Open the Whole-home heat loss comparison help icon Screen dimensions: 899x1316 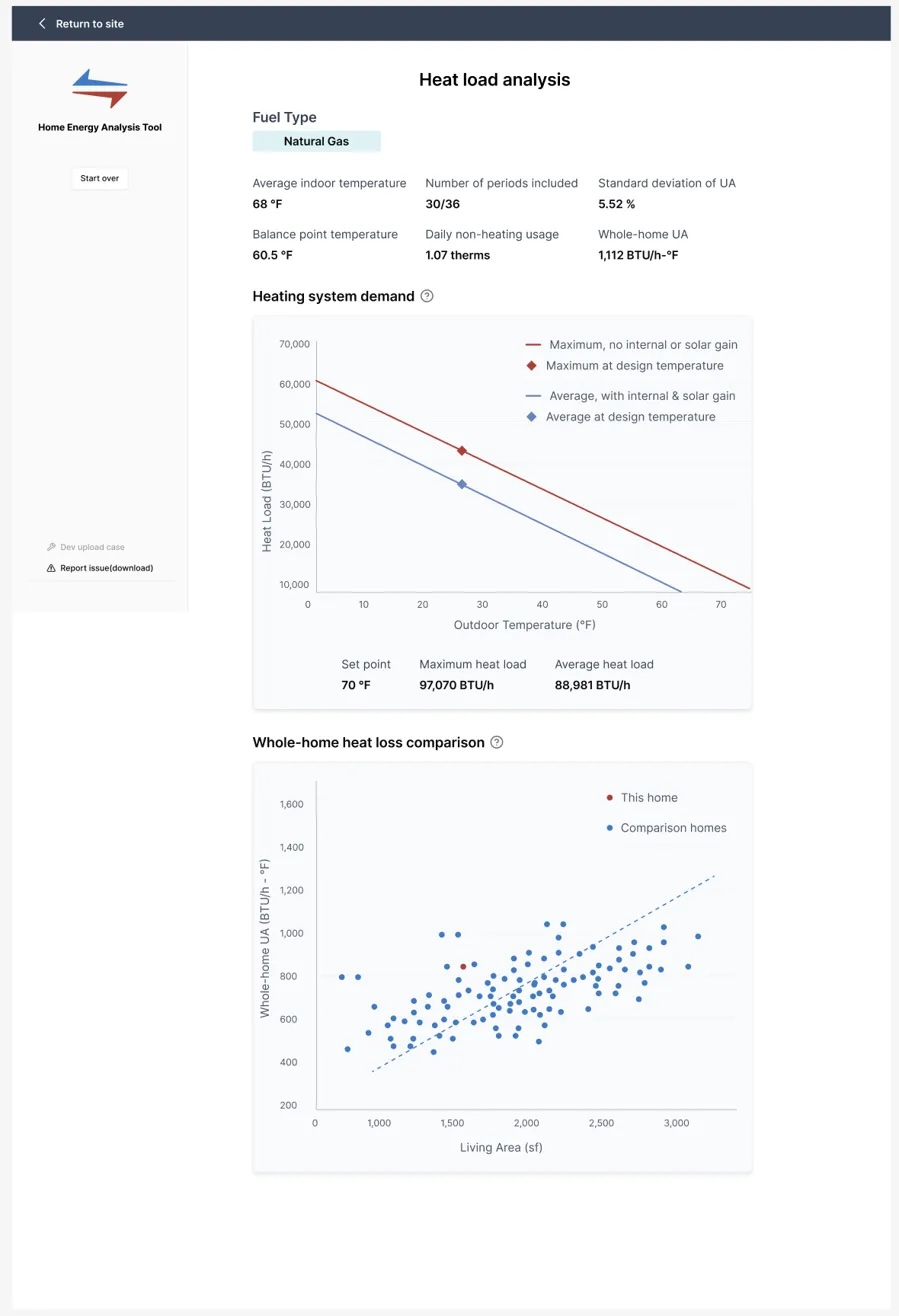pyautogui.click(x=495, y=742)
